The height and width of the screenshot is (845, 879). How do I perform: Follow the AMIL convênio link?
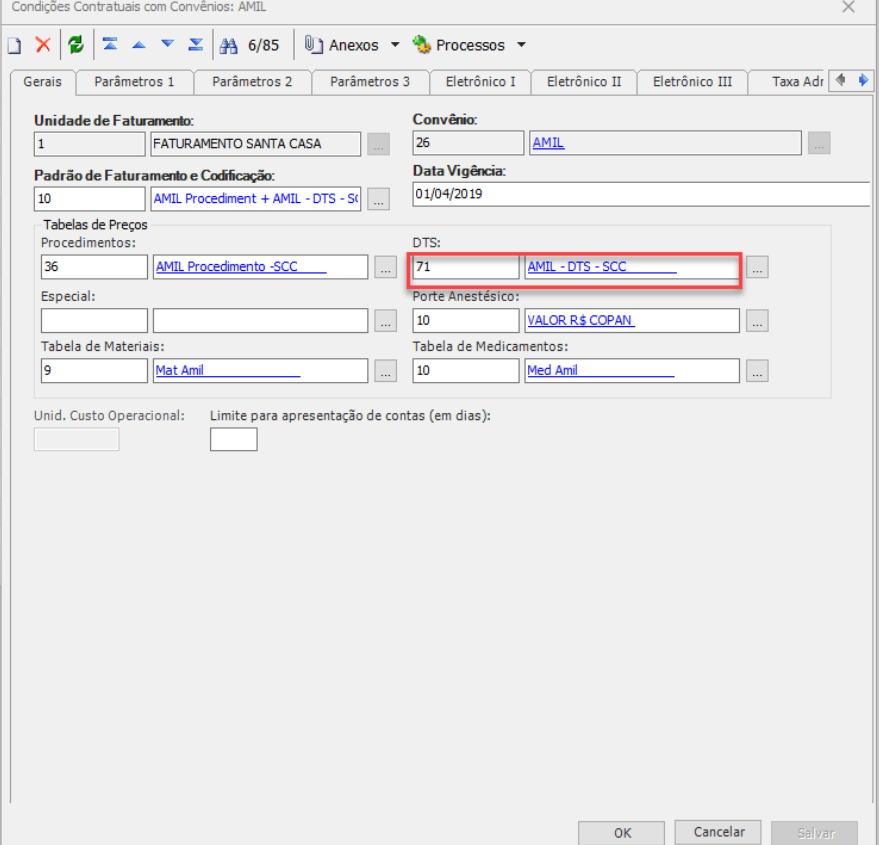click(548, 143)
